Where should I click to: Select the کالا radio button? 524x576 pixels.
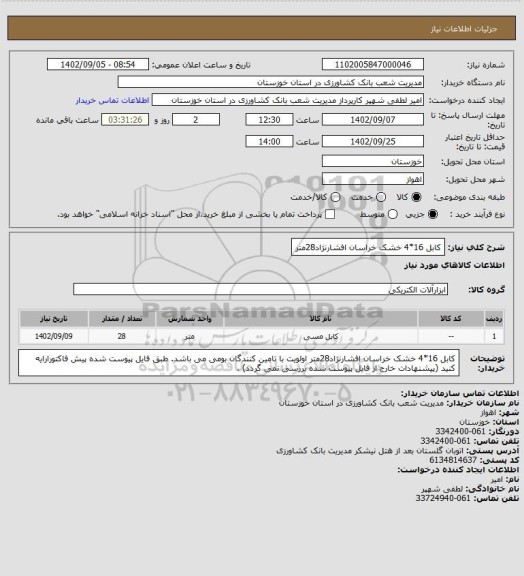tap(416, 197)
